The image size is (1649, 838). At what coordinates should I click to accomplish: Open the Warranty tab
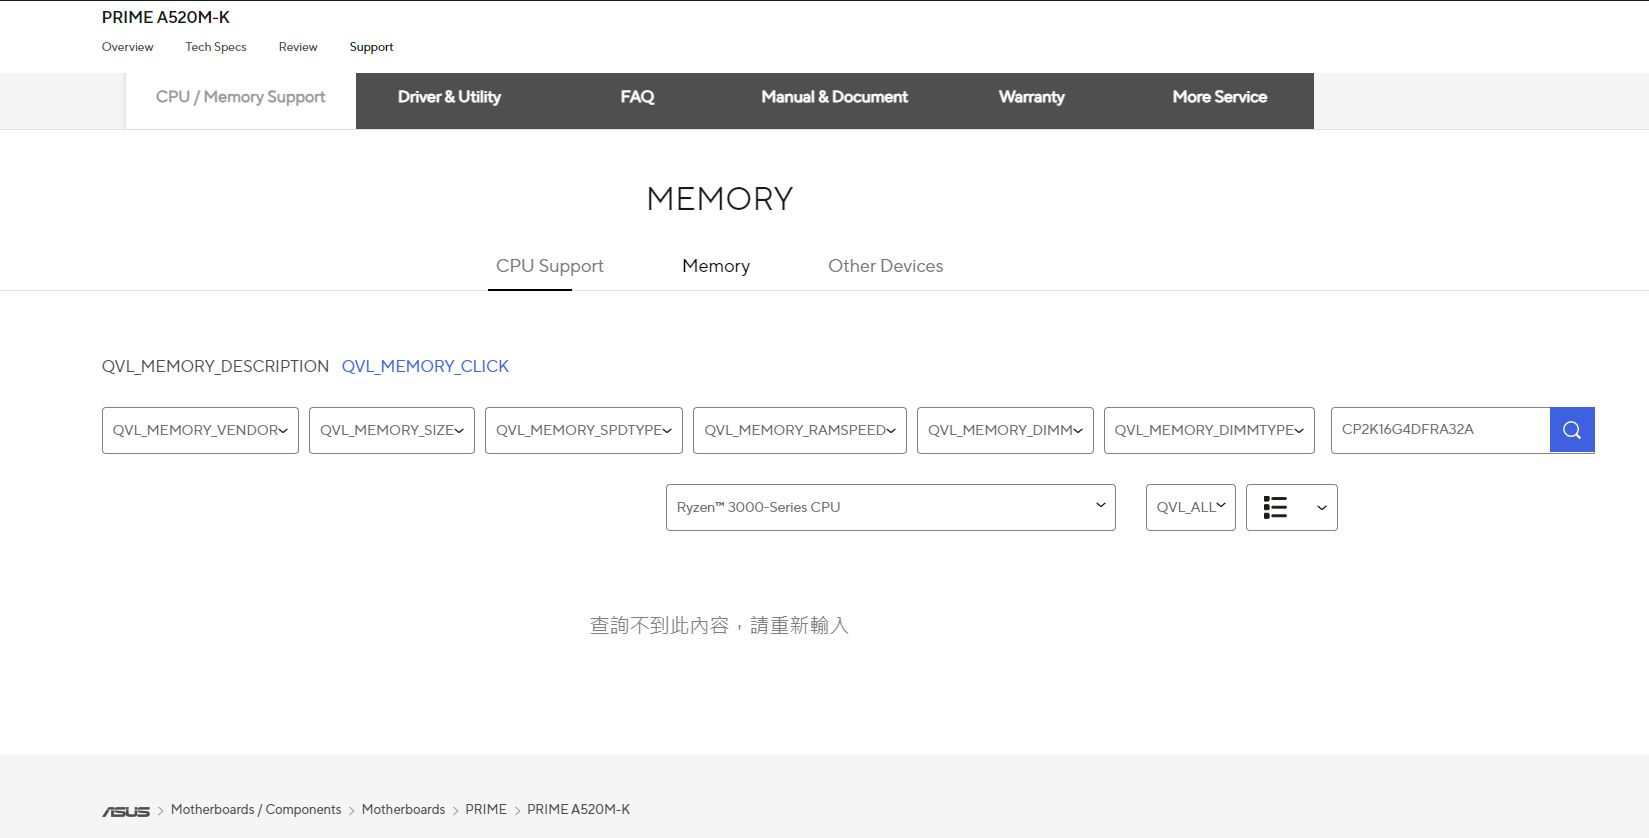(1031, 97)
